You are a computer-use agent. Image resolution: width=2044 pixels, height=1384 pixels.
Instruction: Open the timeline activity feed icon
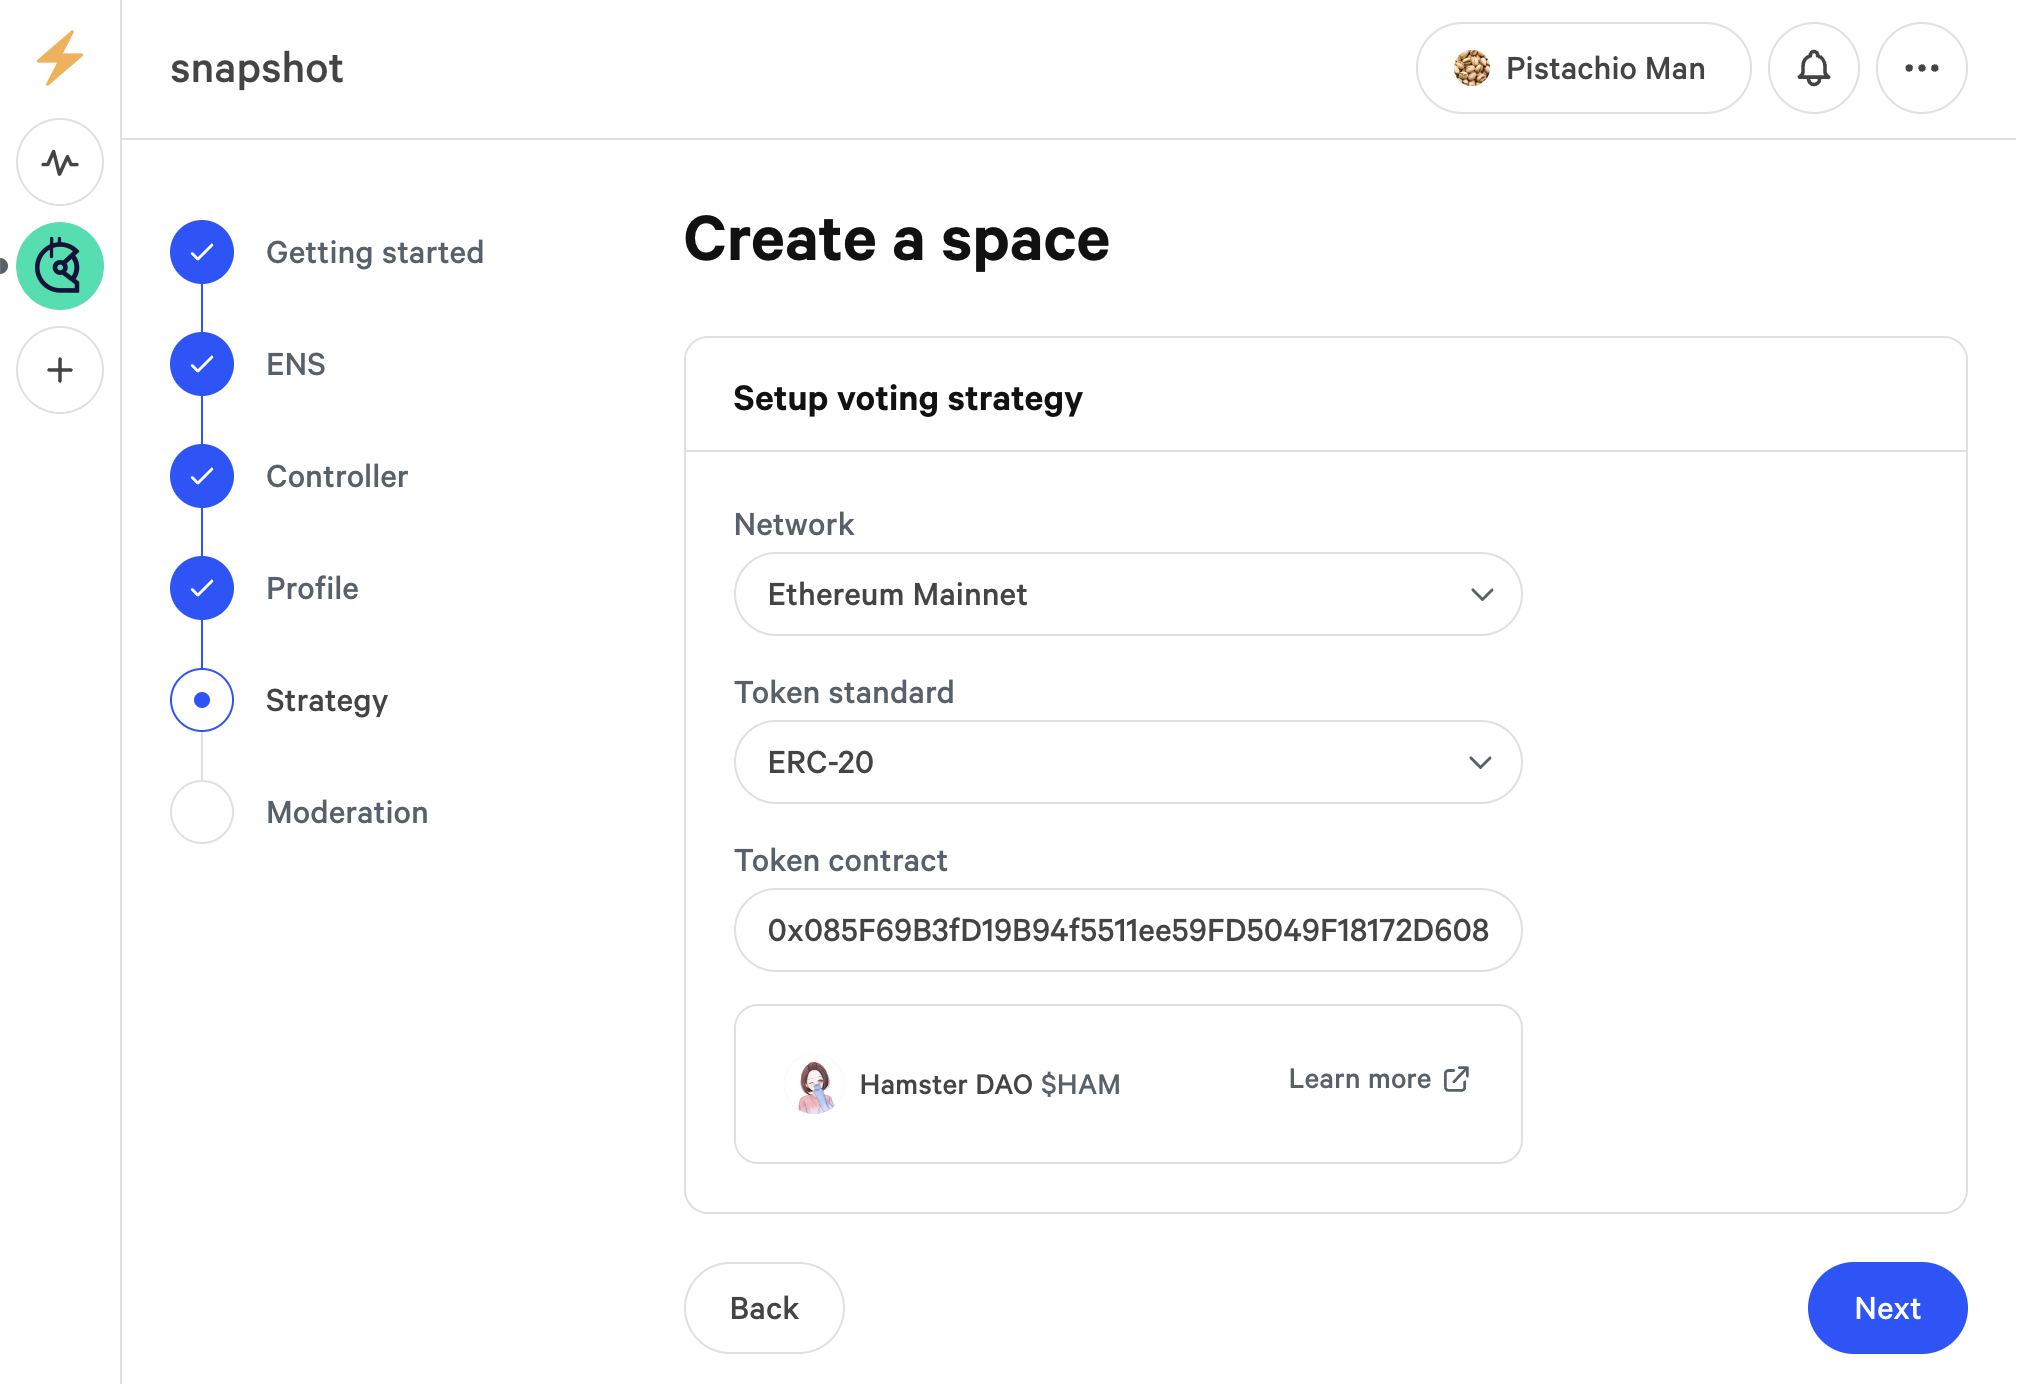pos(60,162)
